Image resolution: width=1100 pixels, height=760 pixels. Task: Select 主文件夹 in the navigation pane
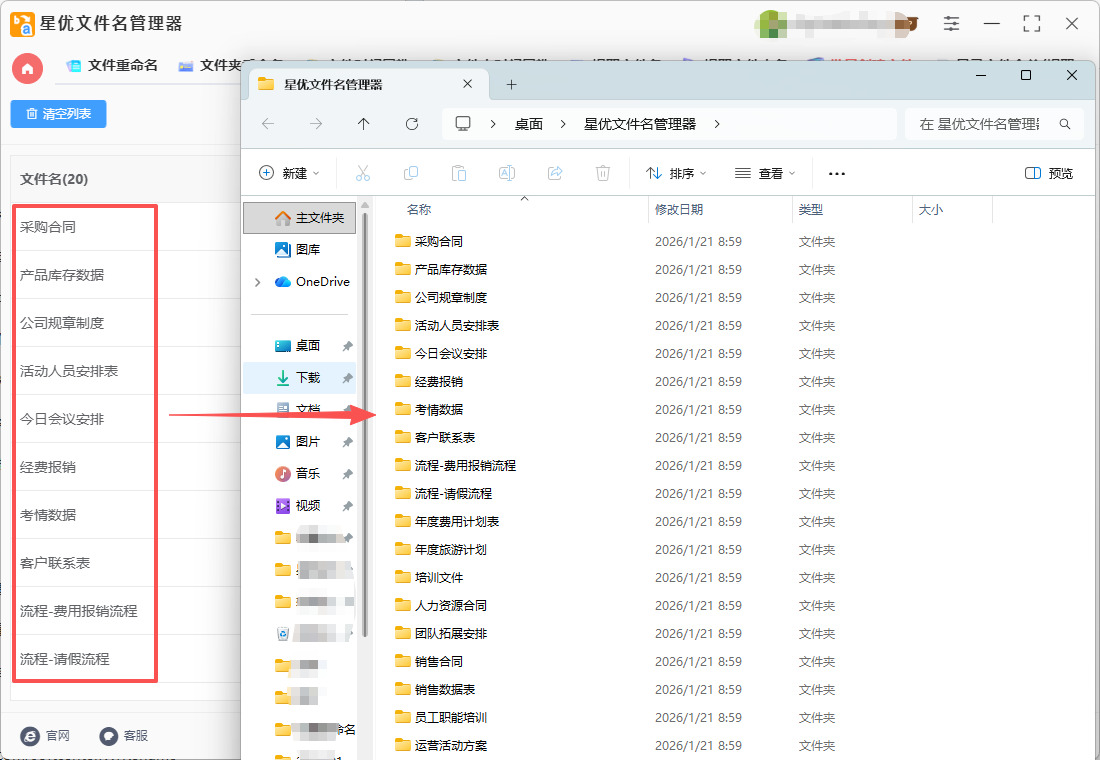click(300, 218)
